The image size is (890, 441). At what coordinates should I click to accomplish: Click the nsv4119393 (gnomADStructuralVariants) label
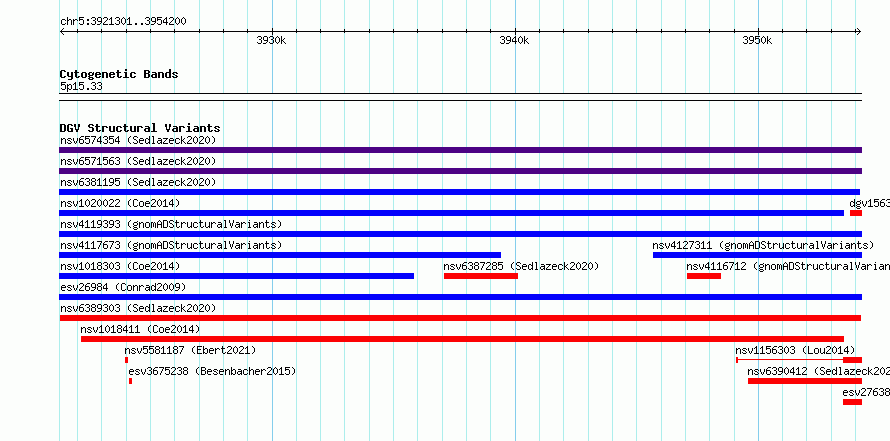coord(171,224)
